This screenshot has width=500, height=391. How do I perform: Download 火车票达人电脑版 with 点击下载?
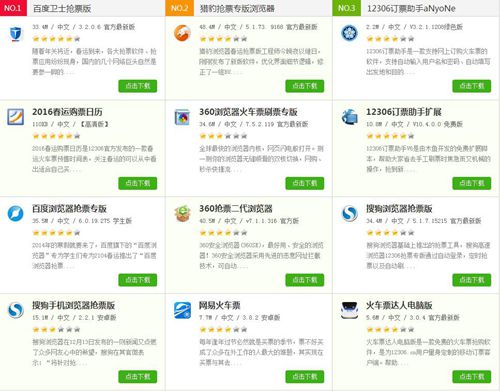click(472, 377)
